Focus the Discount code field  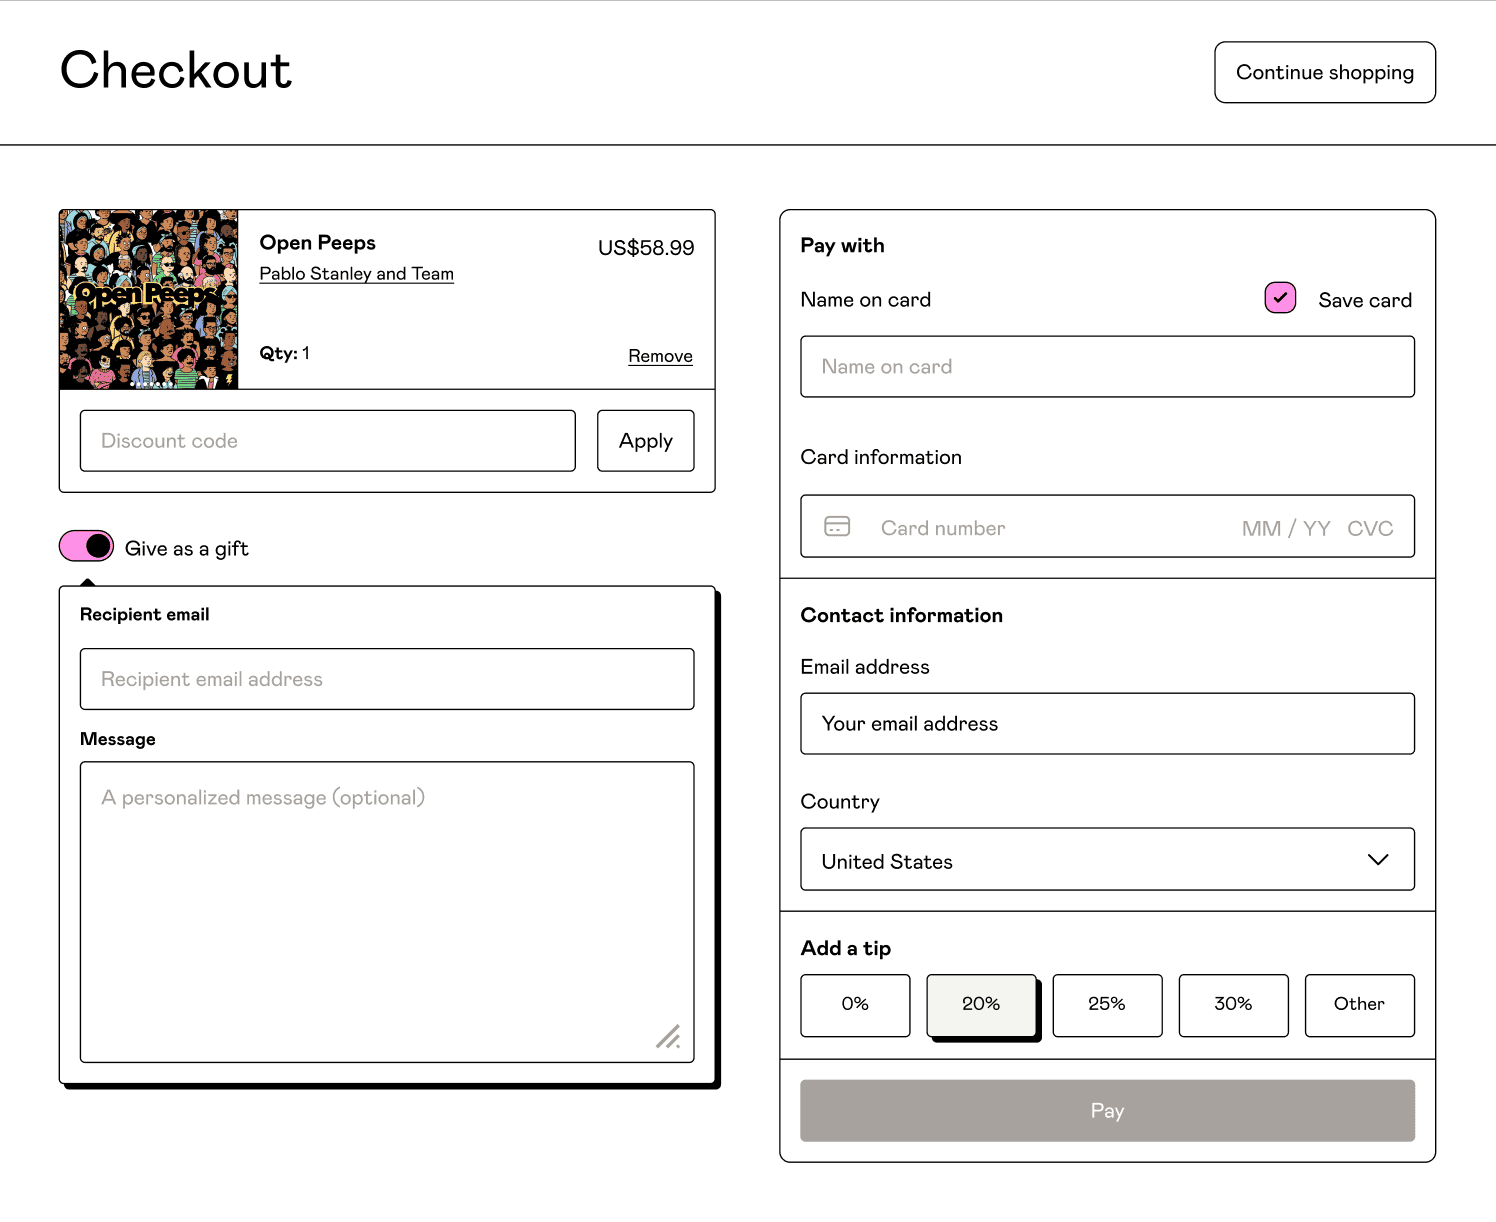[x=327, y=441]
